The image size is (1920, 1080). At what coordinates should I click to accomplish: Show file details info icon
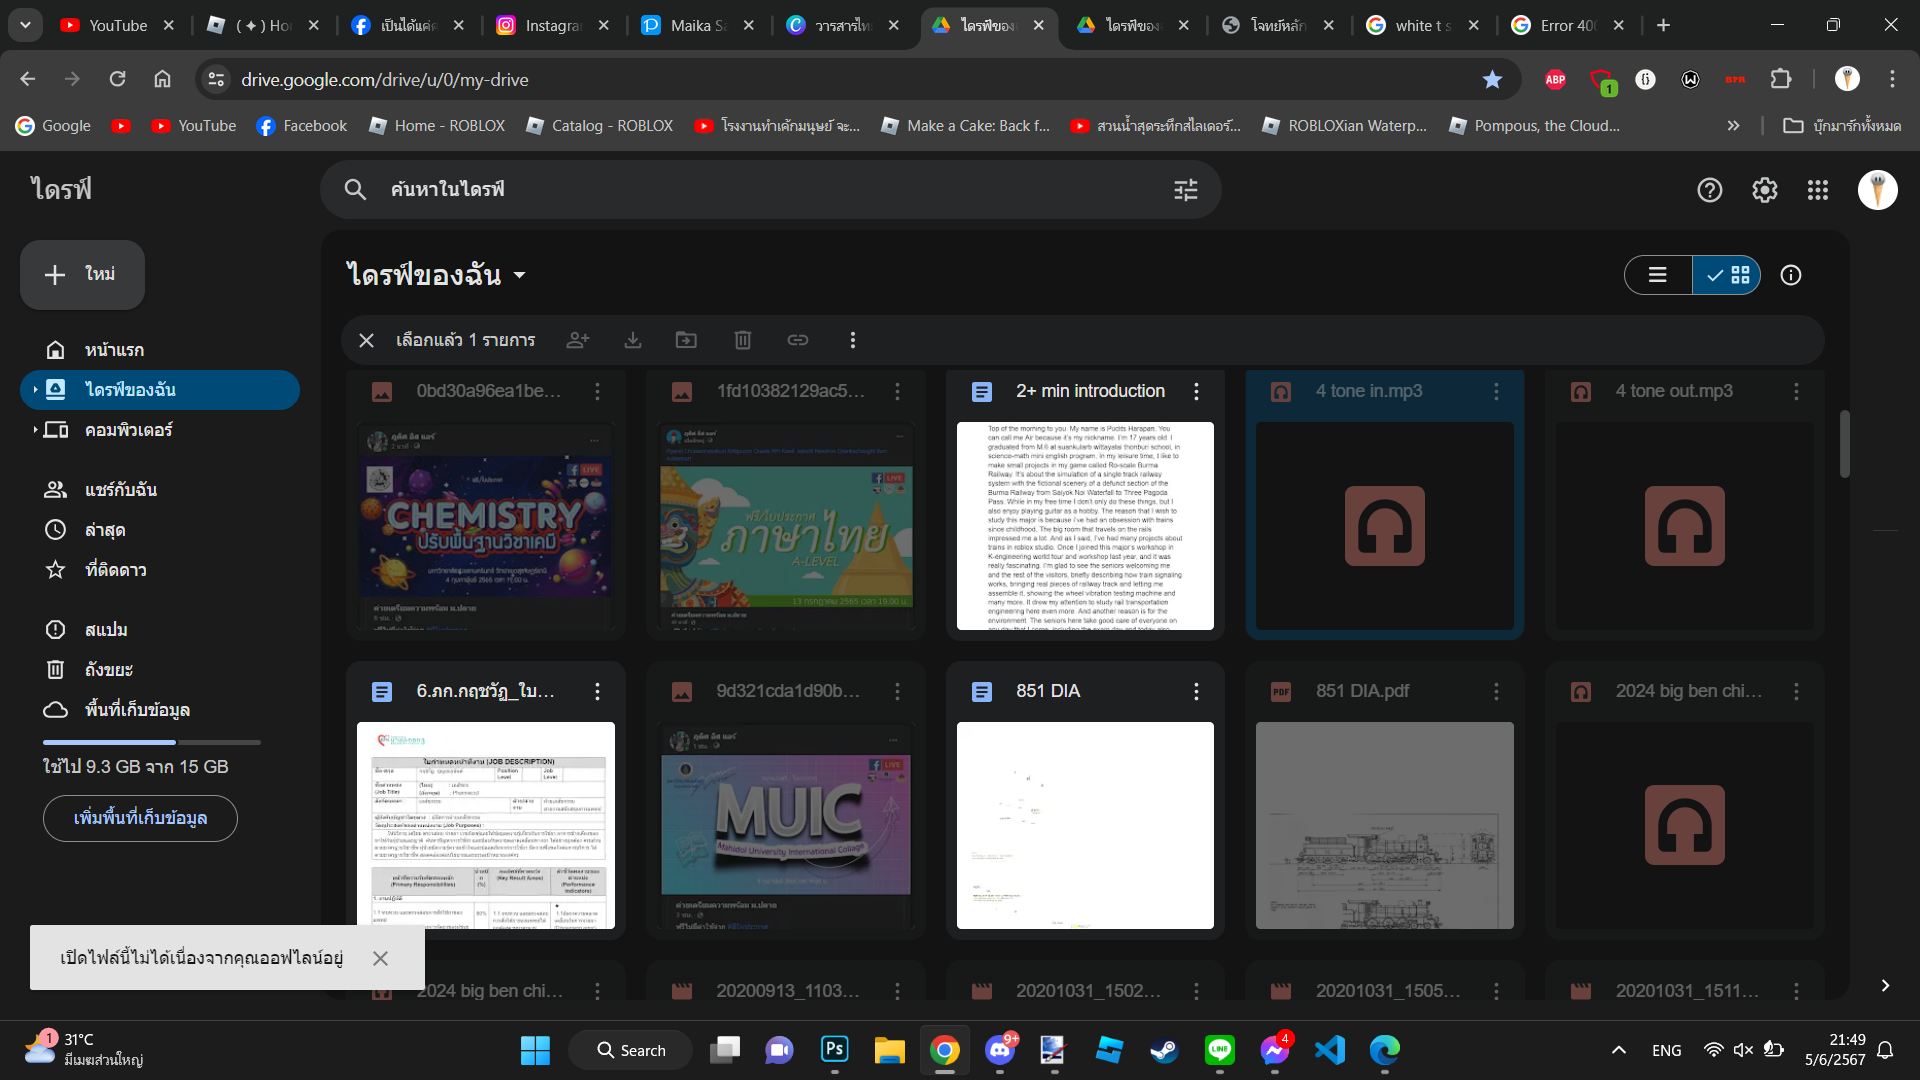coord(1791,275)
